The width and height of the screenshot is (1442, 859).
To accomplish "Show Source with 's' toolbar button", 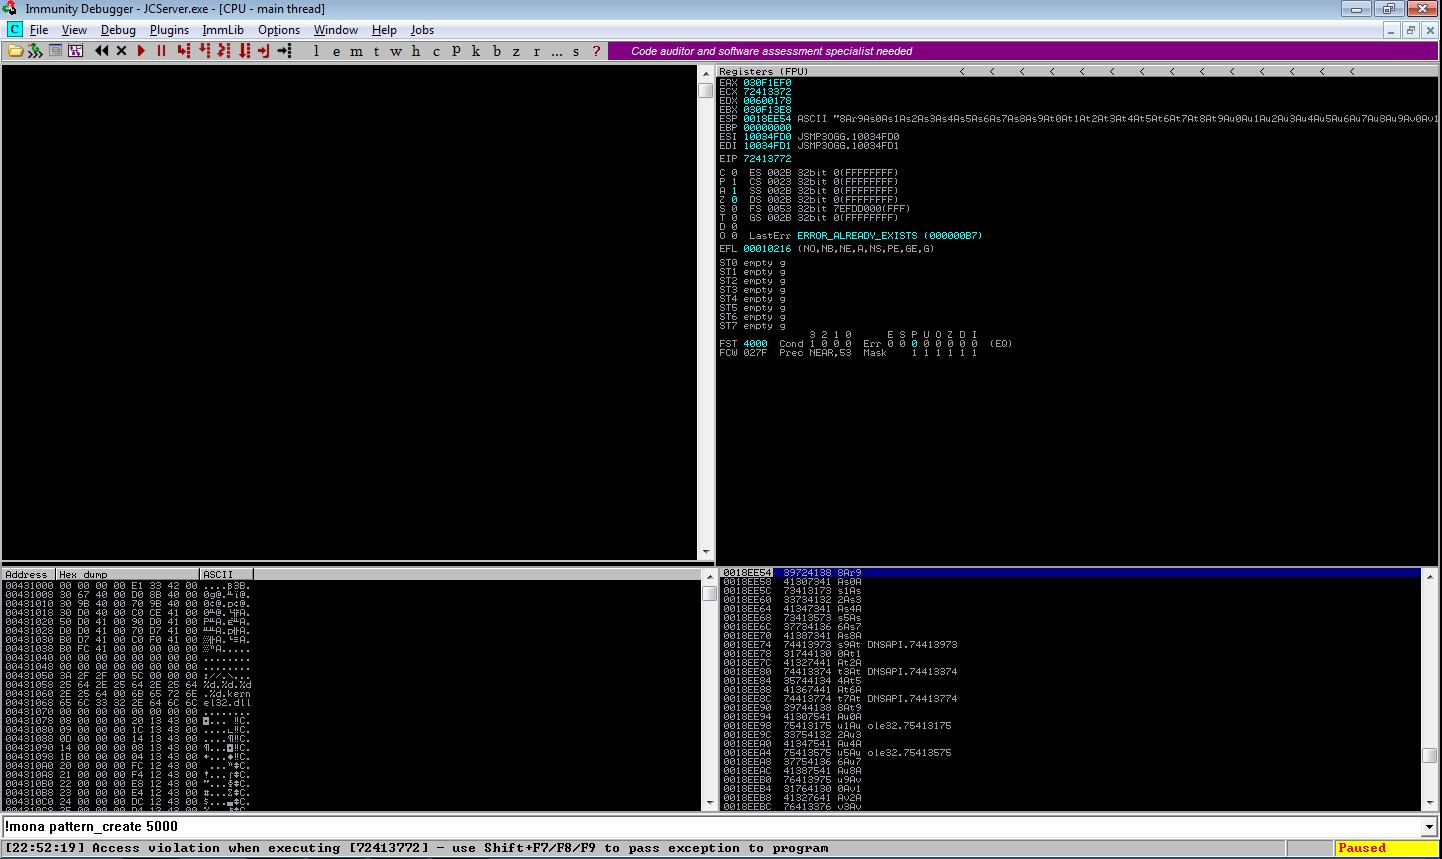I will (576, 51).
